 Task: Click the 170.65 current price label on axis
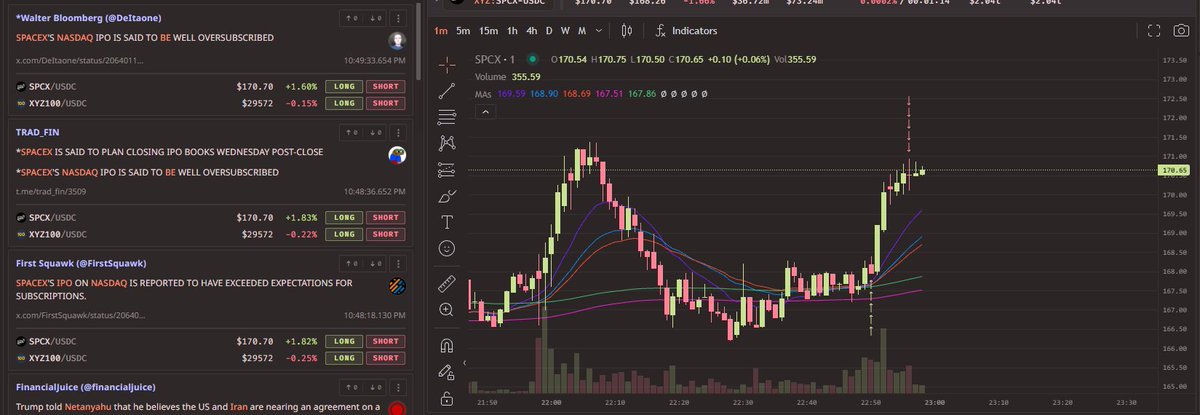pos(1175,171)
